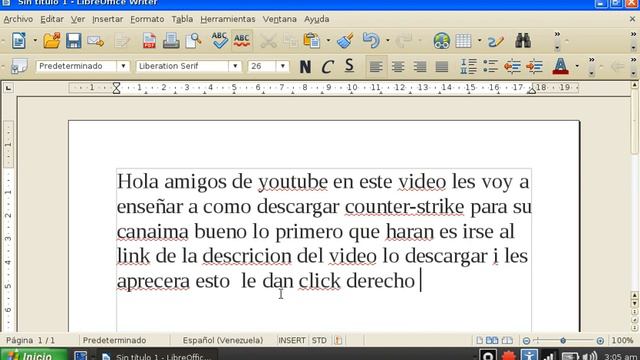The height and width of the screenshot is (360, 640).
Task: Open page preview with the magnifier page icon
Action: (x=193, y=41)
